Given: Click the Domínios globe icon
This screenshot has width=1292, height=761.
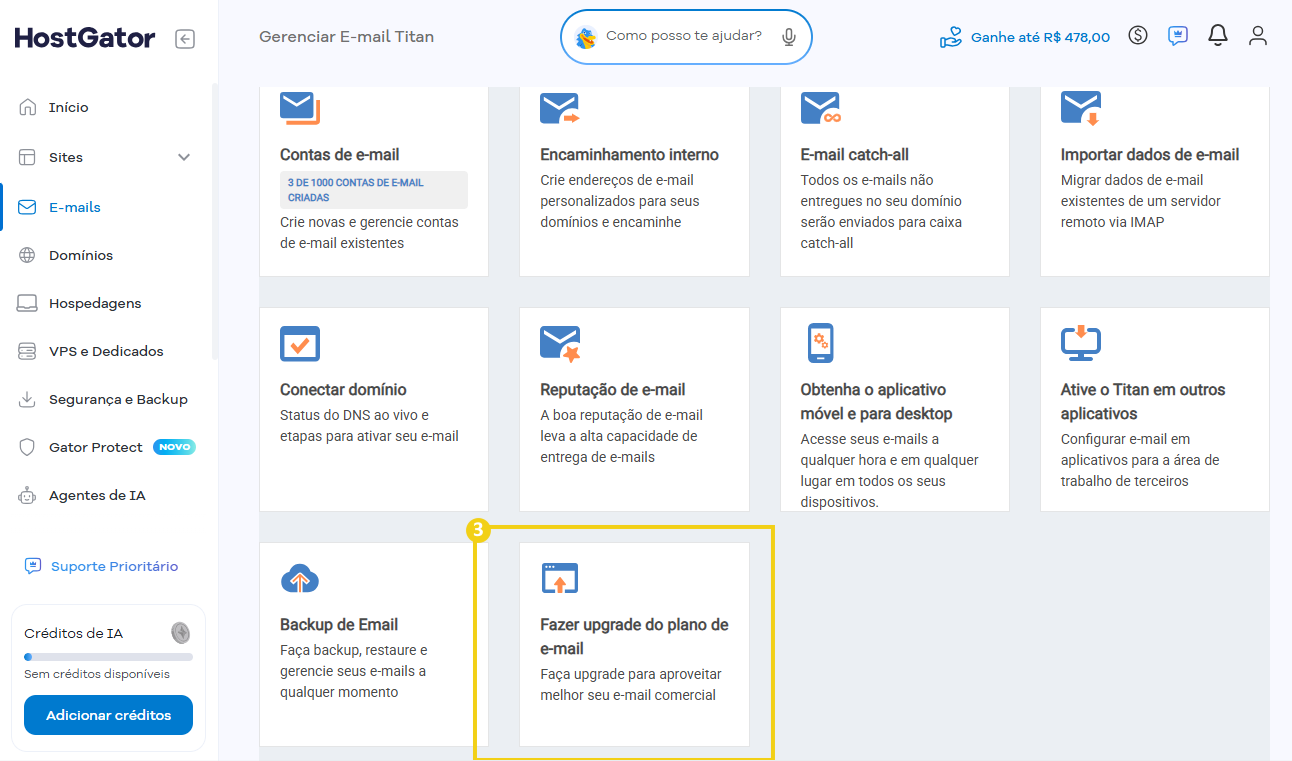Looking at the screenshot, I should click(28, 255).
